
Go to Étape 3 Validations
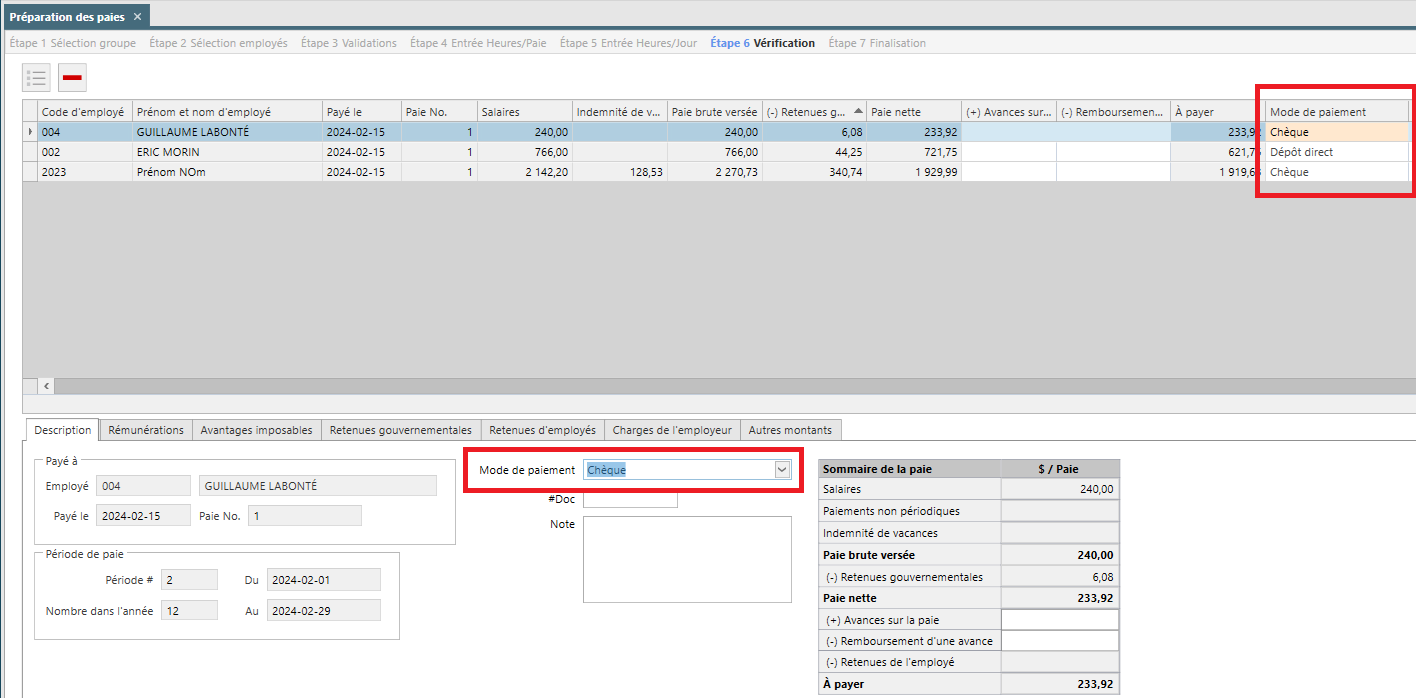(349, 43)
